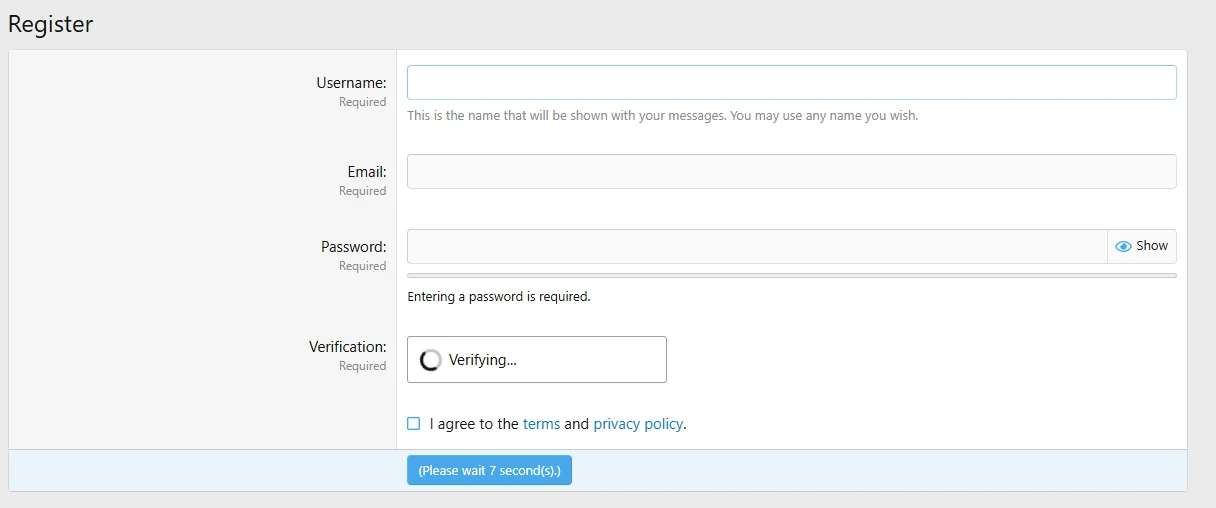This screenshot has height=508, width=1216.
Task: Click the 'Entering a password is required' message
Action: pos(498,297)
